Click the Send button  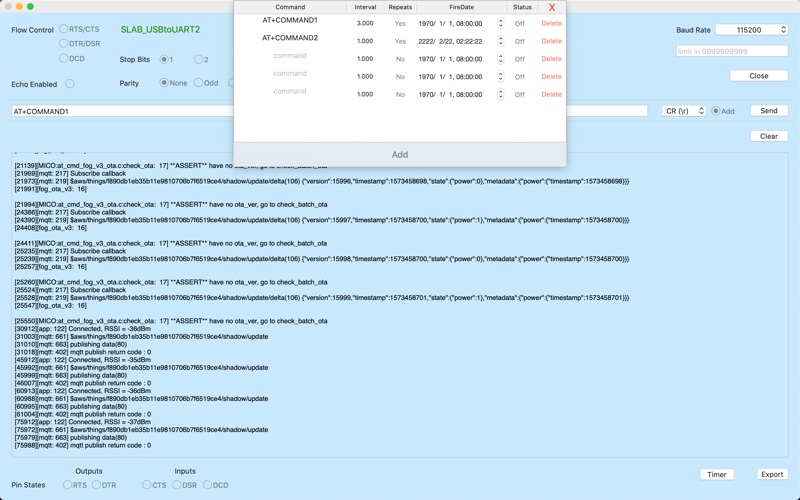coord(769,111)
